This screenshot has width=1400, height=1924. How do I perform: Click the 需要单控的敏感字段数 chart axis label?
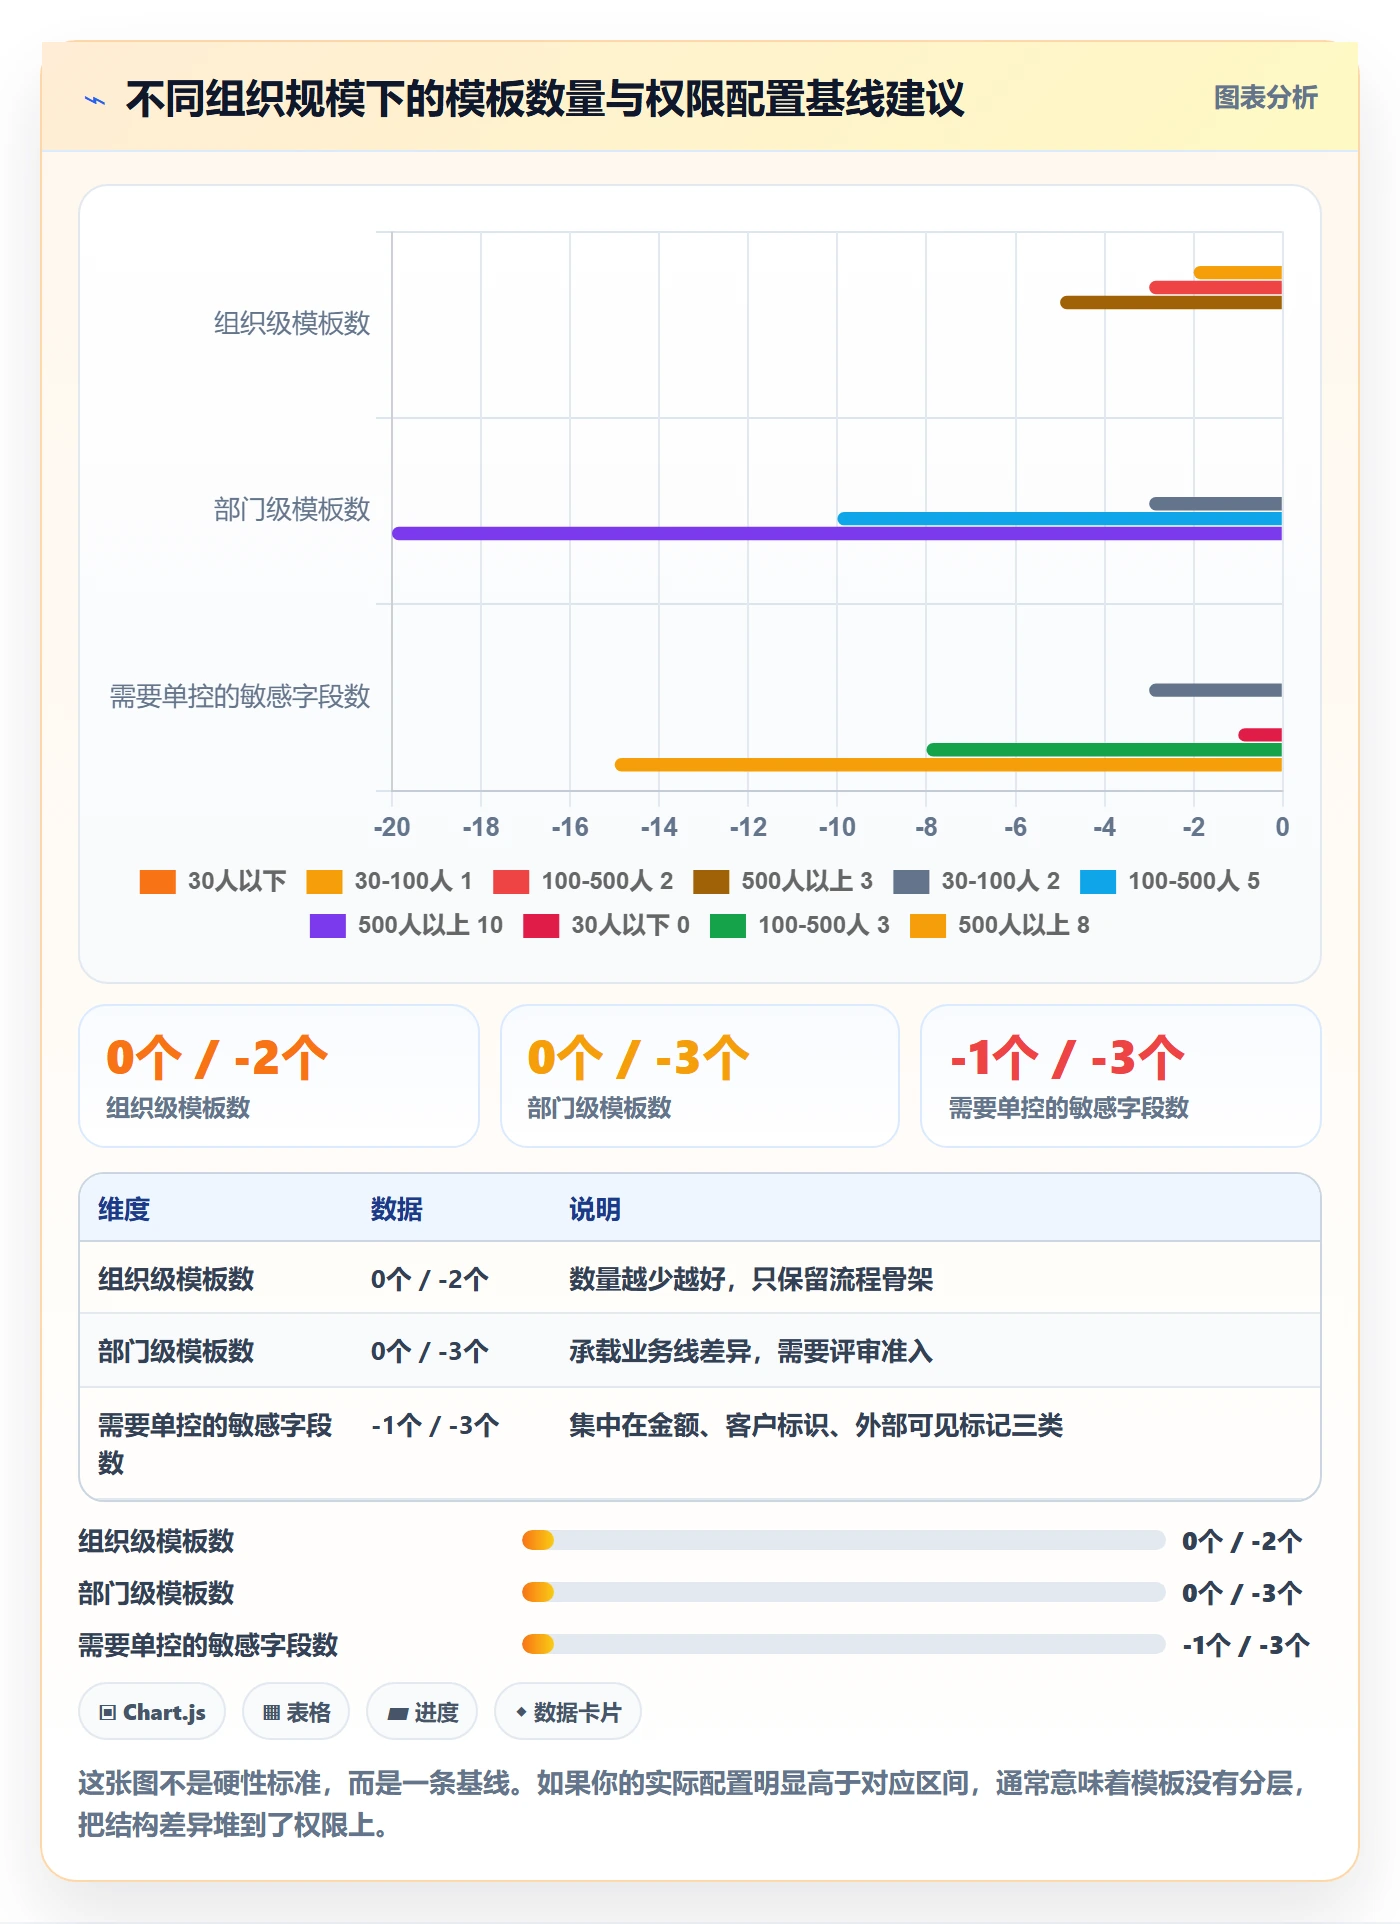tap(240, 696)
